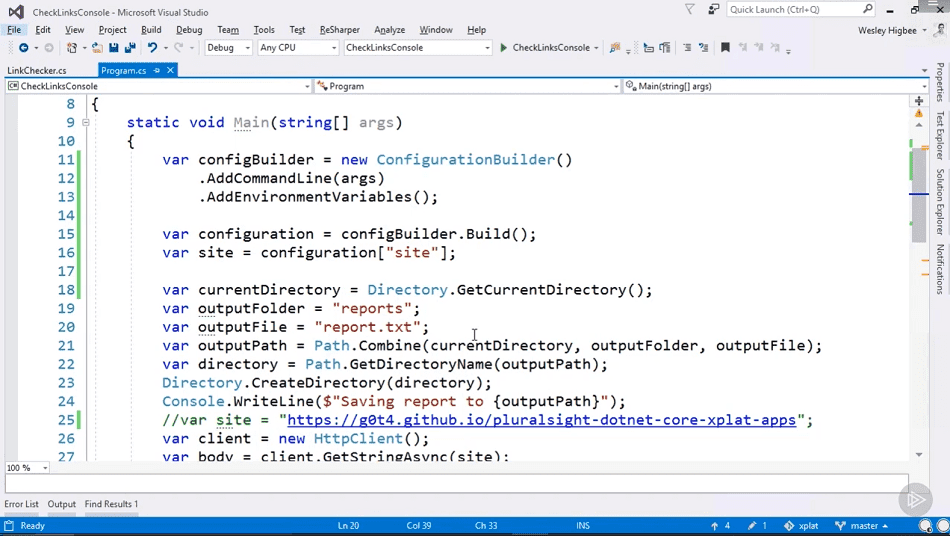Click the Clear Bookmarks icon

775,48
